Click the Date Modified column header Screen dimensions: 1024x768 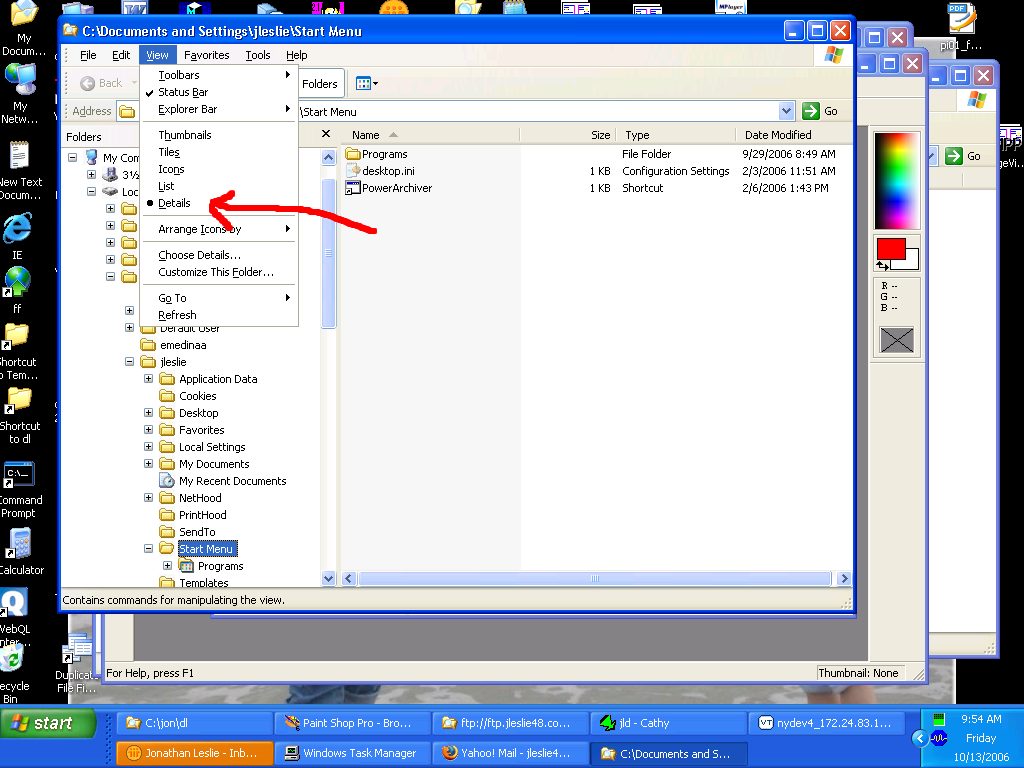pos(778,135)
